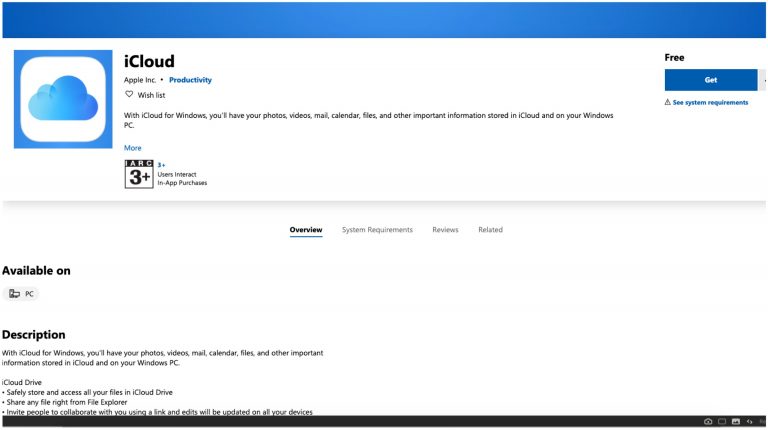Click the iCloud app logo image
This screenshot has width=768, height=430.
click(63, 100)
